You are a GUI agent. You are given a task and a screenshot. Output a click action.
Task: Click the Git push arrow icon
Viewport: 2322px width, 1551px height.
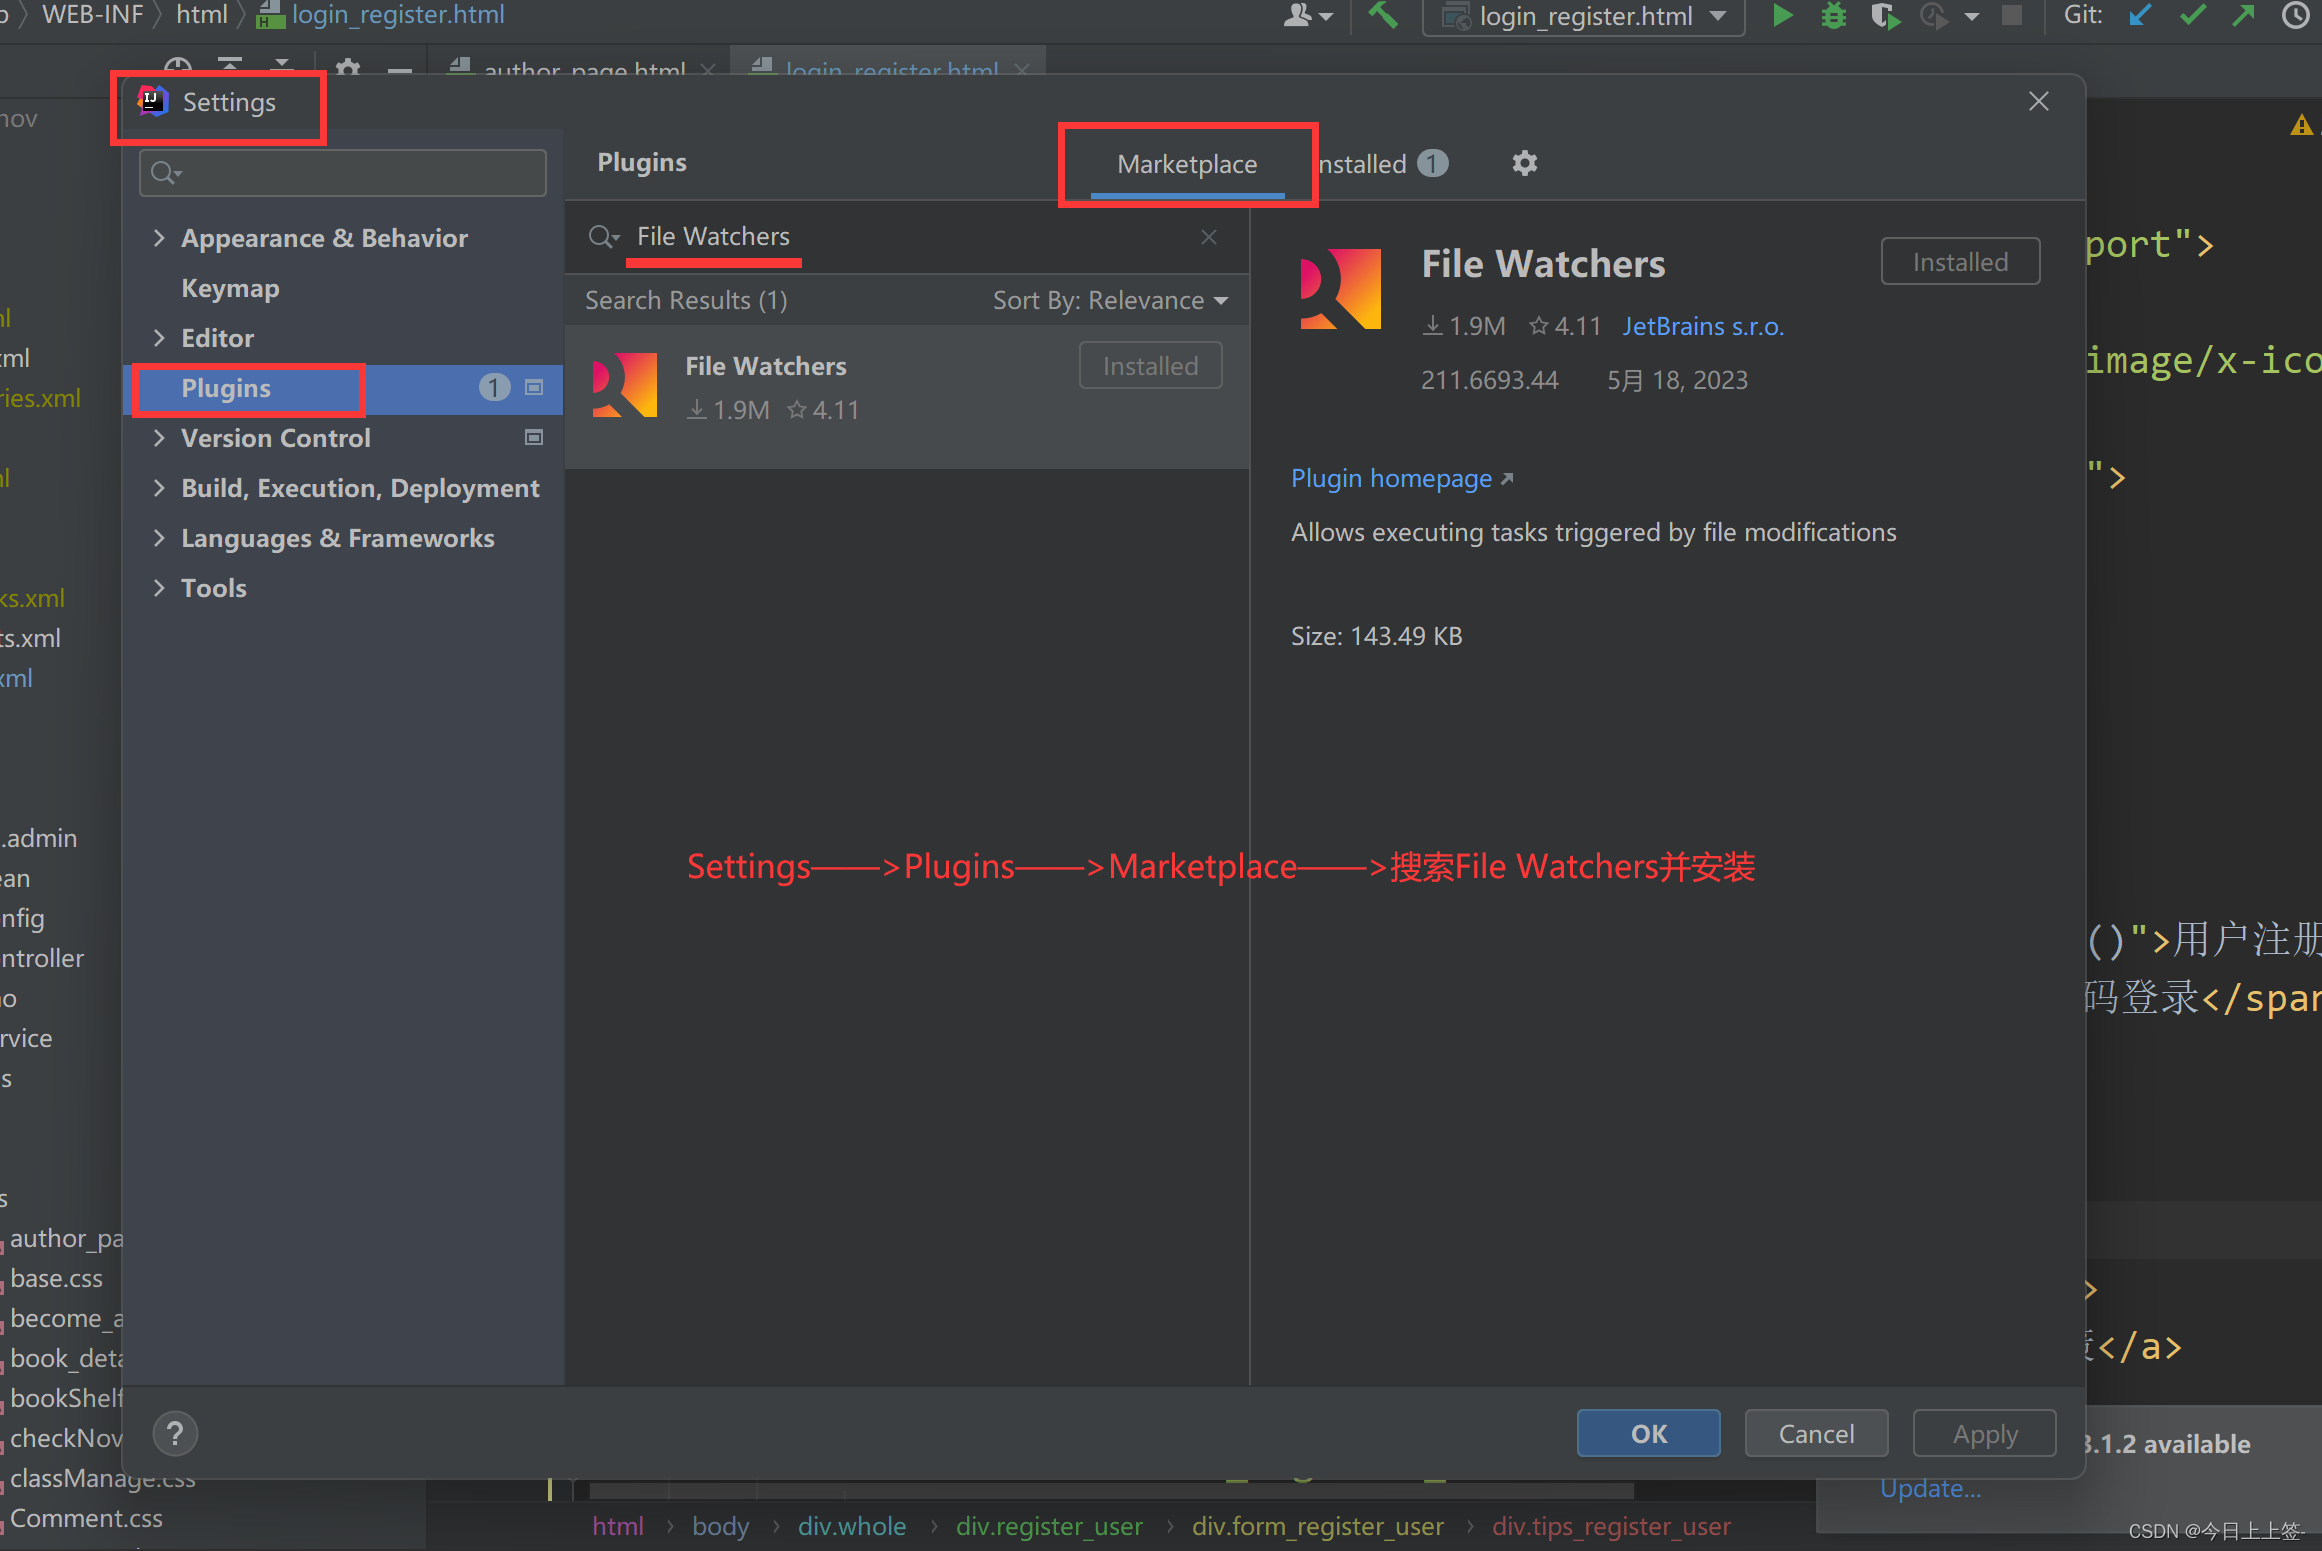tap(2243, 16)
